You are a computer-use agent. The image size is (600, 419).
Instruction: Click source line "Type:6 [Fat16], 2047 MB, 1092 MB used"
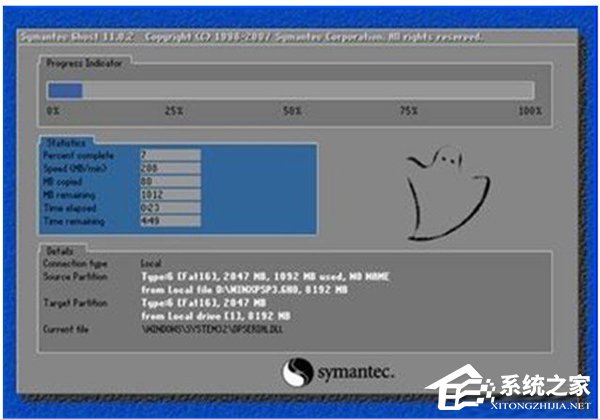click(266, 277)
